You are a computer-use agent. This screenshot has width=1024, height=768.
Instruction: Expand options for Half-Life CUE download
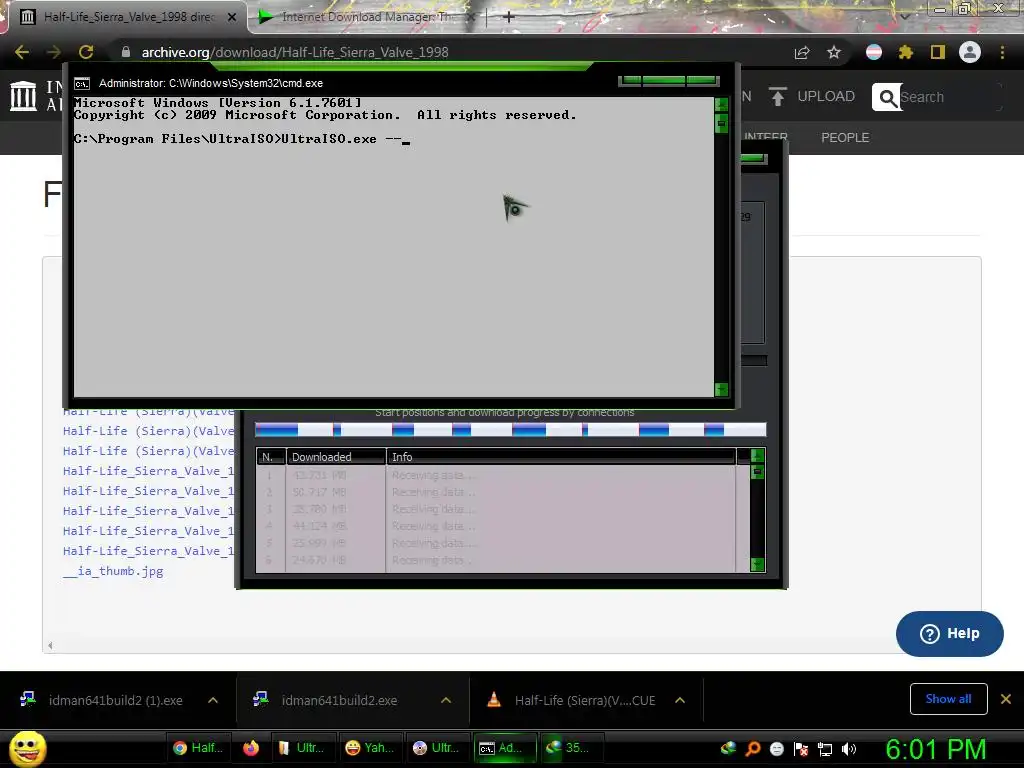[x=680, y=700]
